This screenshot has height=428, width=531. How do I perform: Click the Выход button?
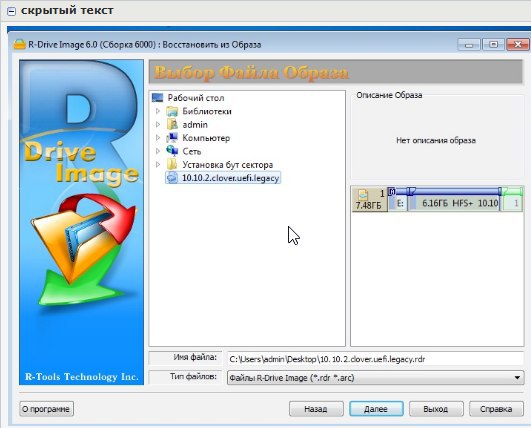pos(436,409)
